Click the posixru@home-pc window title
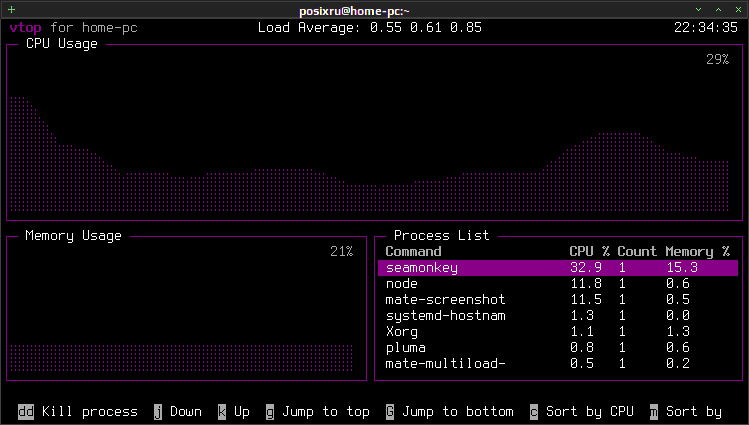The image size is (749, 425). (354, 11)
